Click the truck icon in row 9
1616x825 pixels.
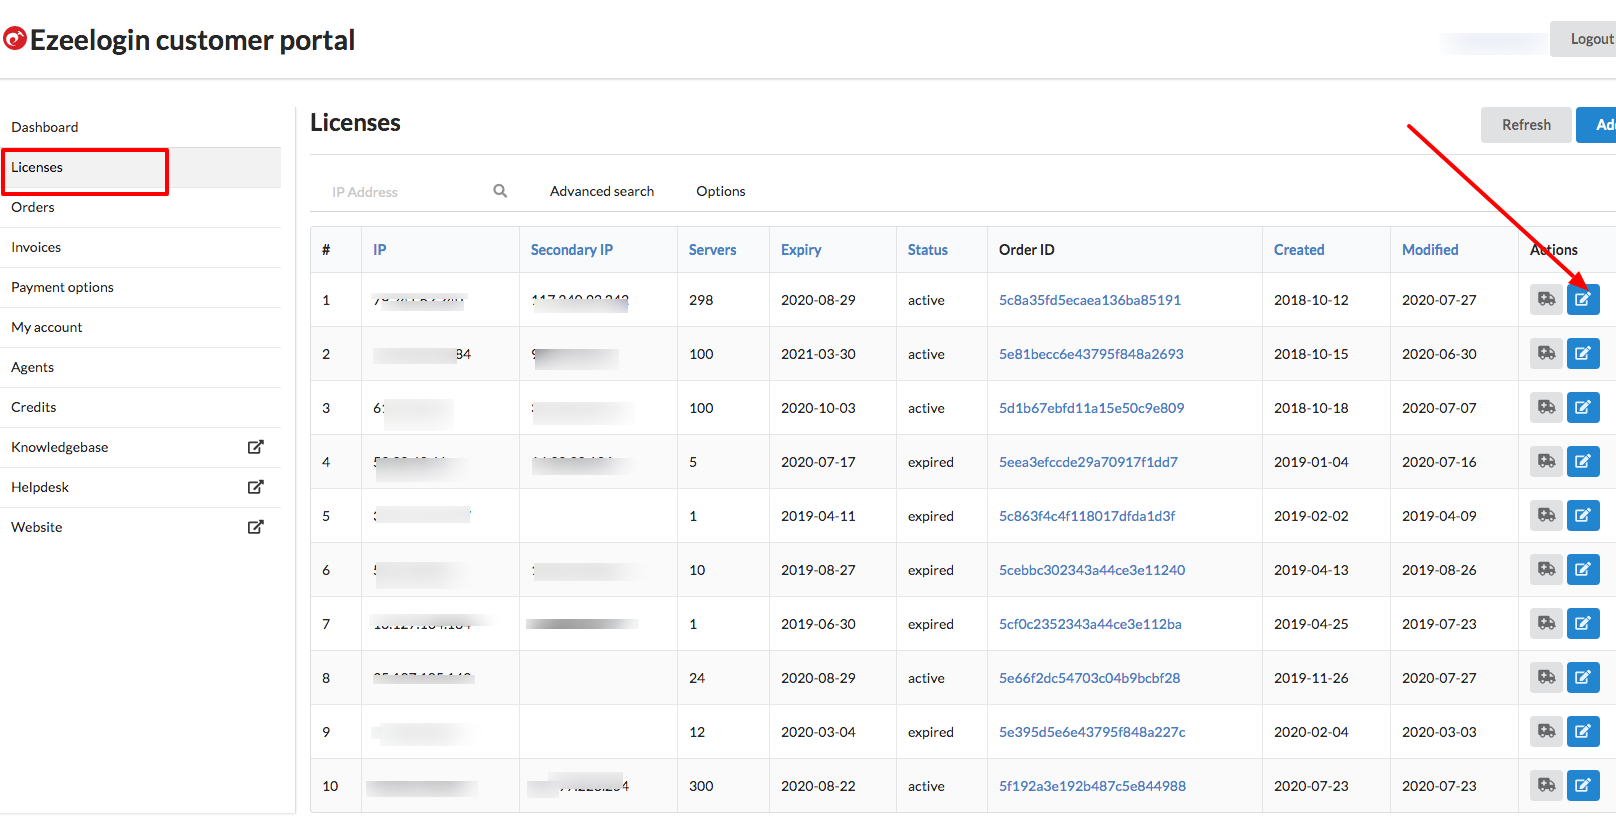[1547, 731]
